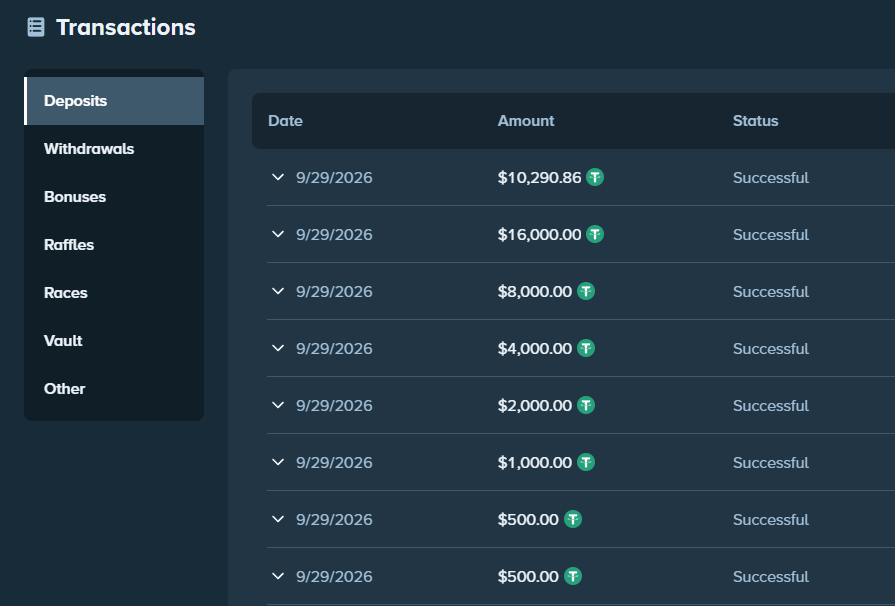Screen dimensions: 895x606
Task: Click the Transactions page title
Action: click(126, 27)
